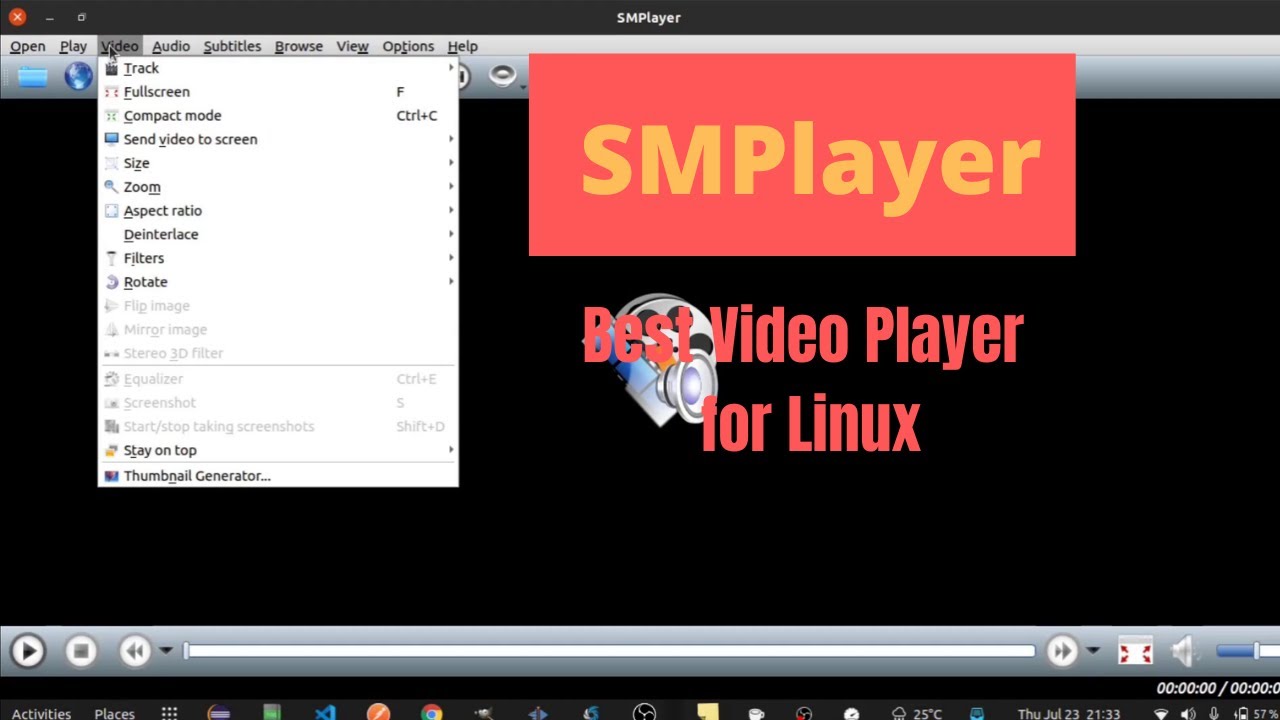Click the greyed-out Screenshot entry

click(278, 403)
